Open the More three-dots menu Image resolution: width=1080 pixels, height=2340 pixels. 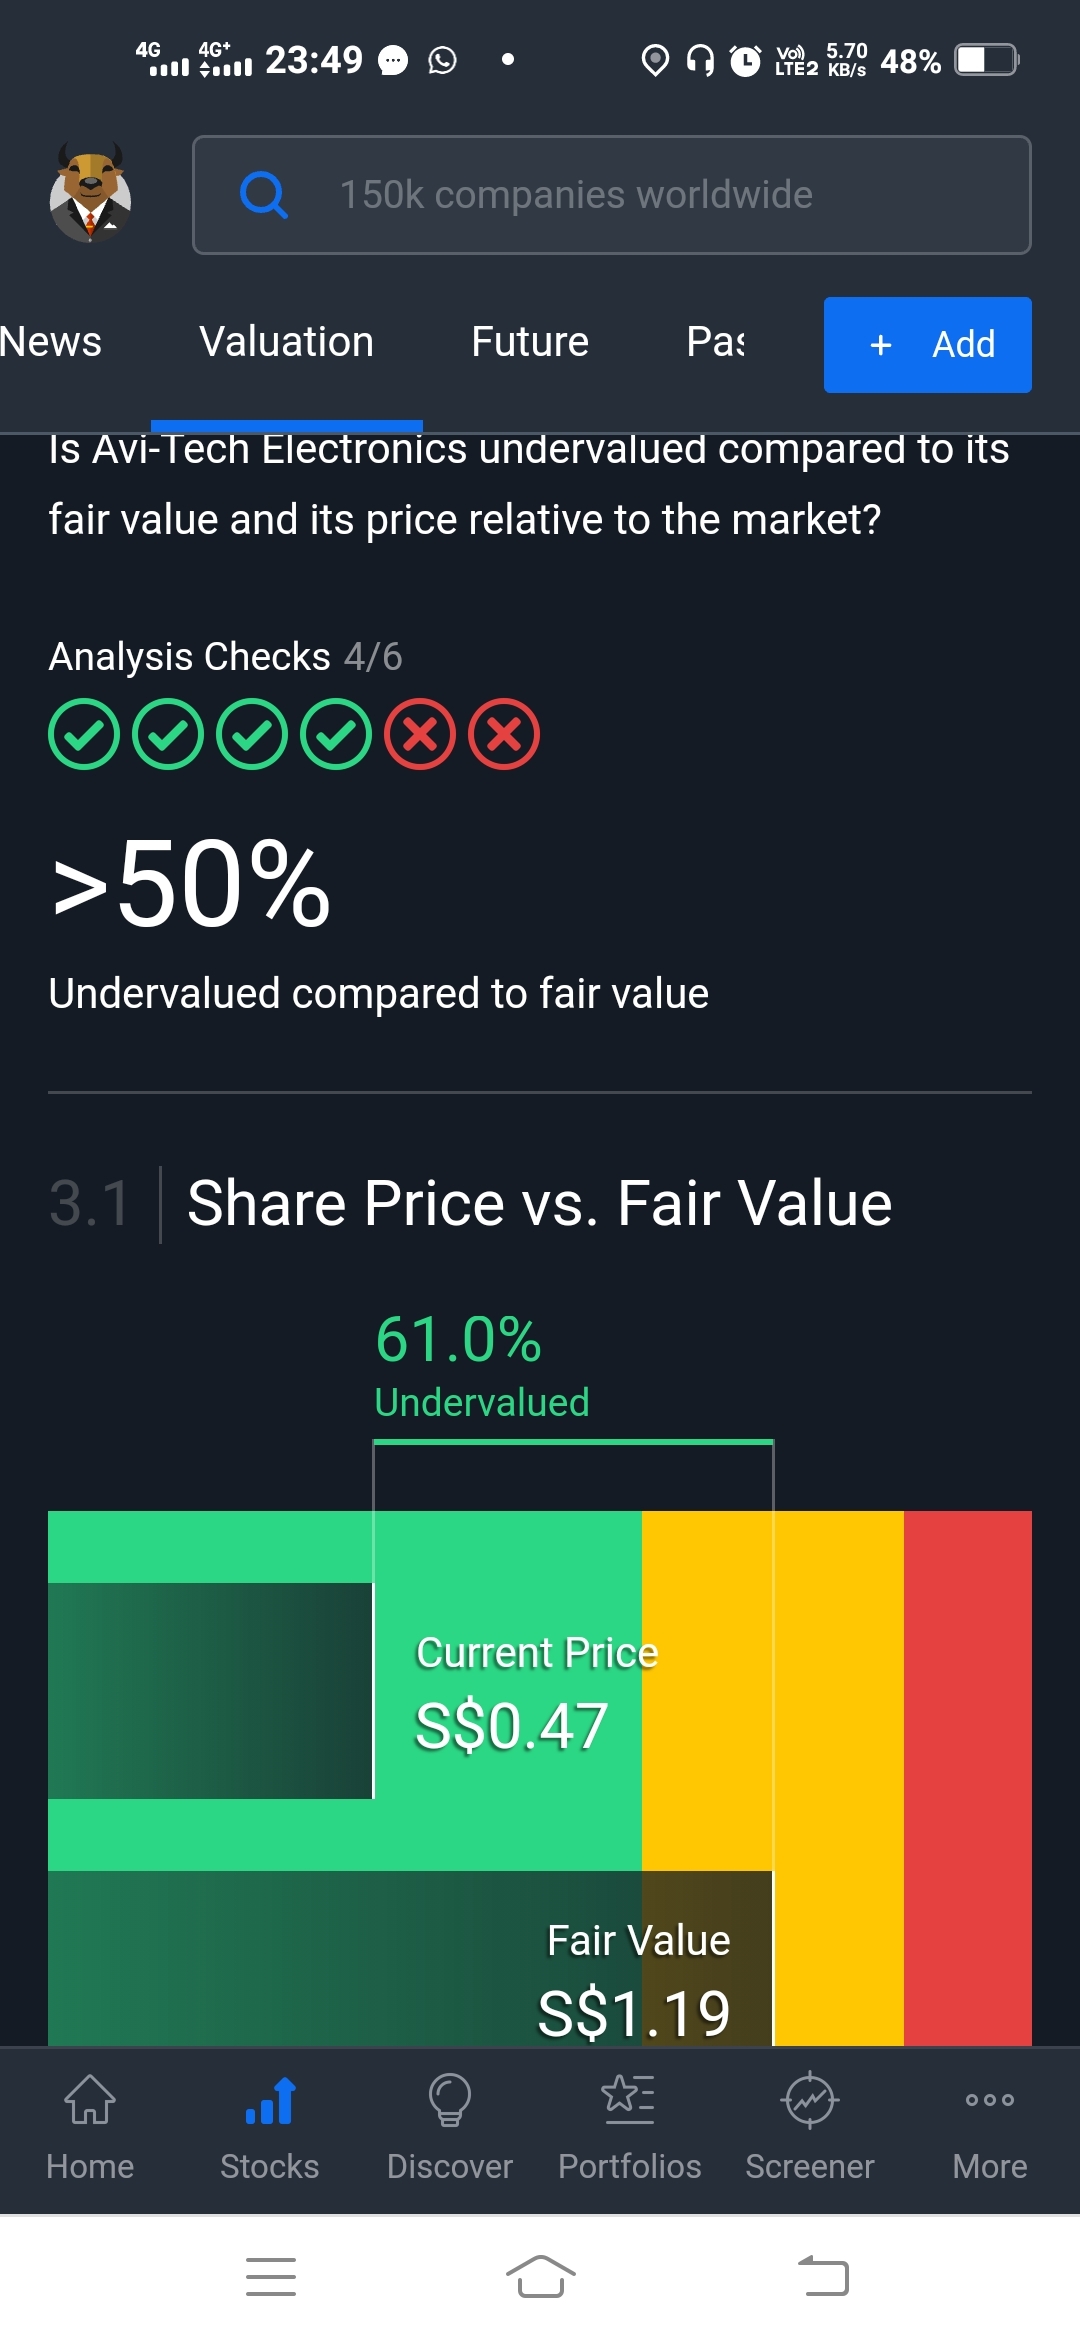point(990,2100)
